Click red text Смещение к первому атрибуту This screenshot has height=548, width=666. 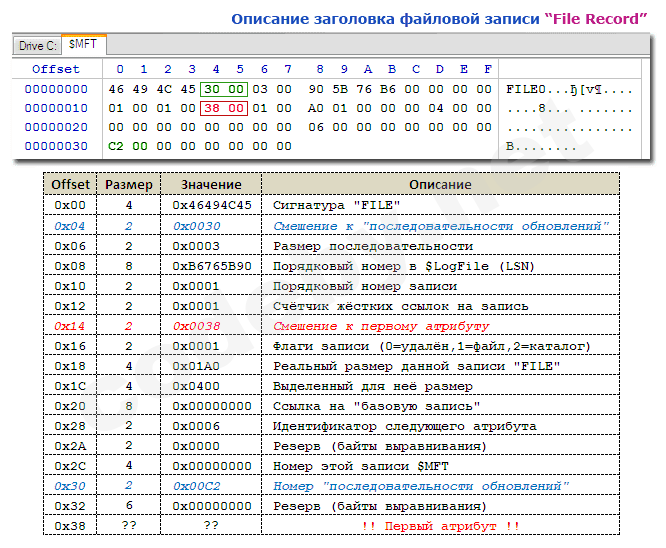[x=381, y=326]
